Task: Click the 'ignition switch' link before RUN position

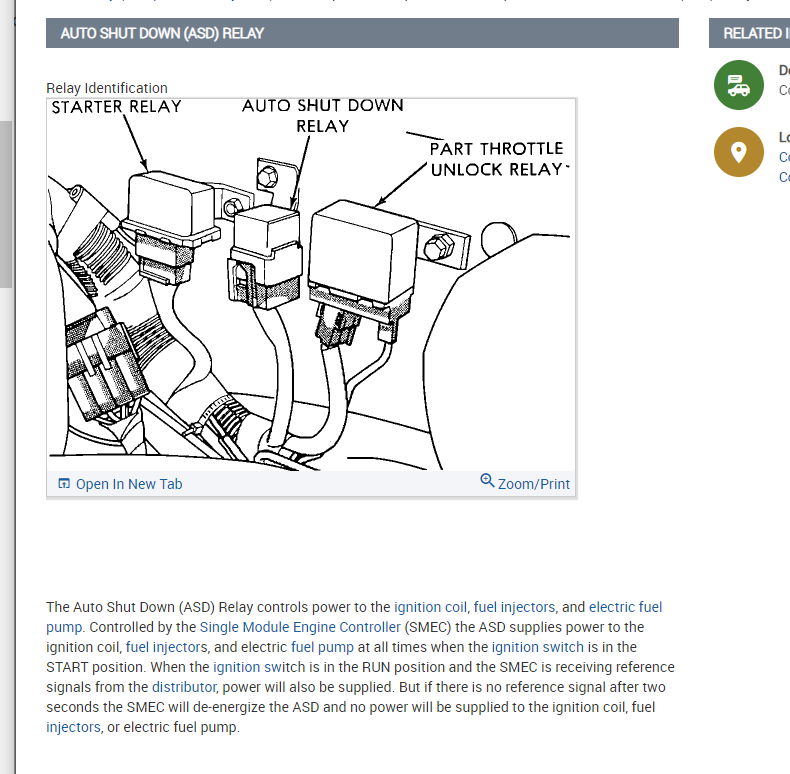Action: 258,667
